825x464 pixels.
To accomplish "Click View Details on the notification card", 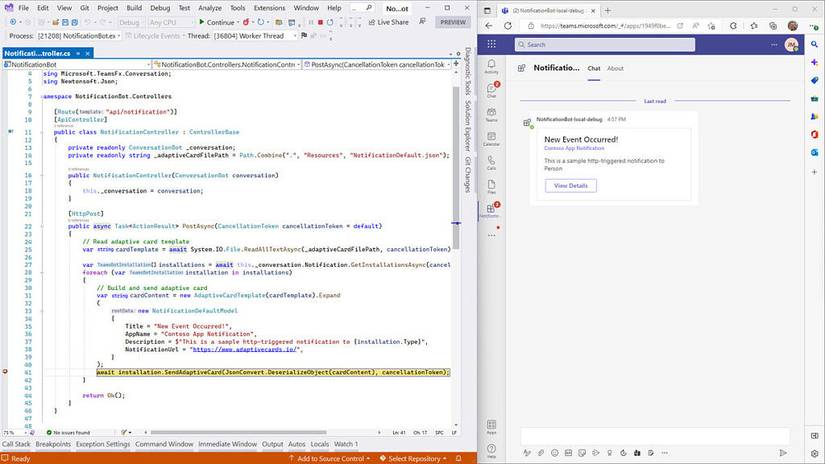I will 571,186.
